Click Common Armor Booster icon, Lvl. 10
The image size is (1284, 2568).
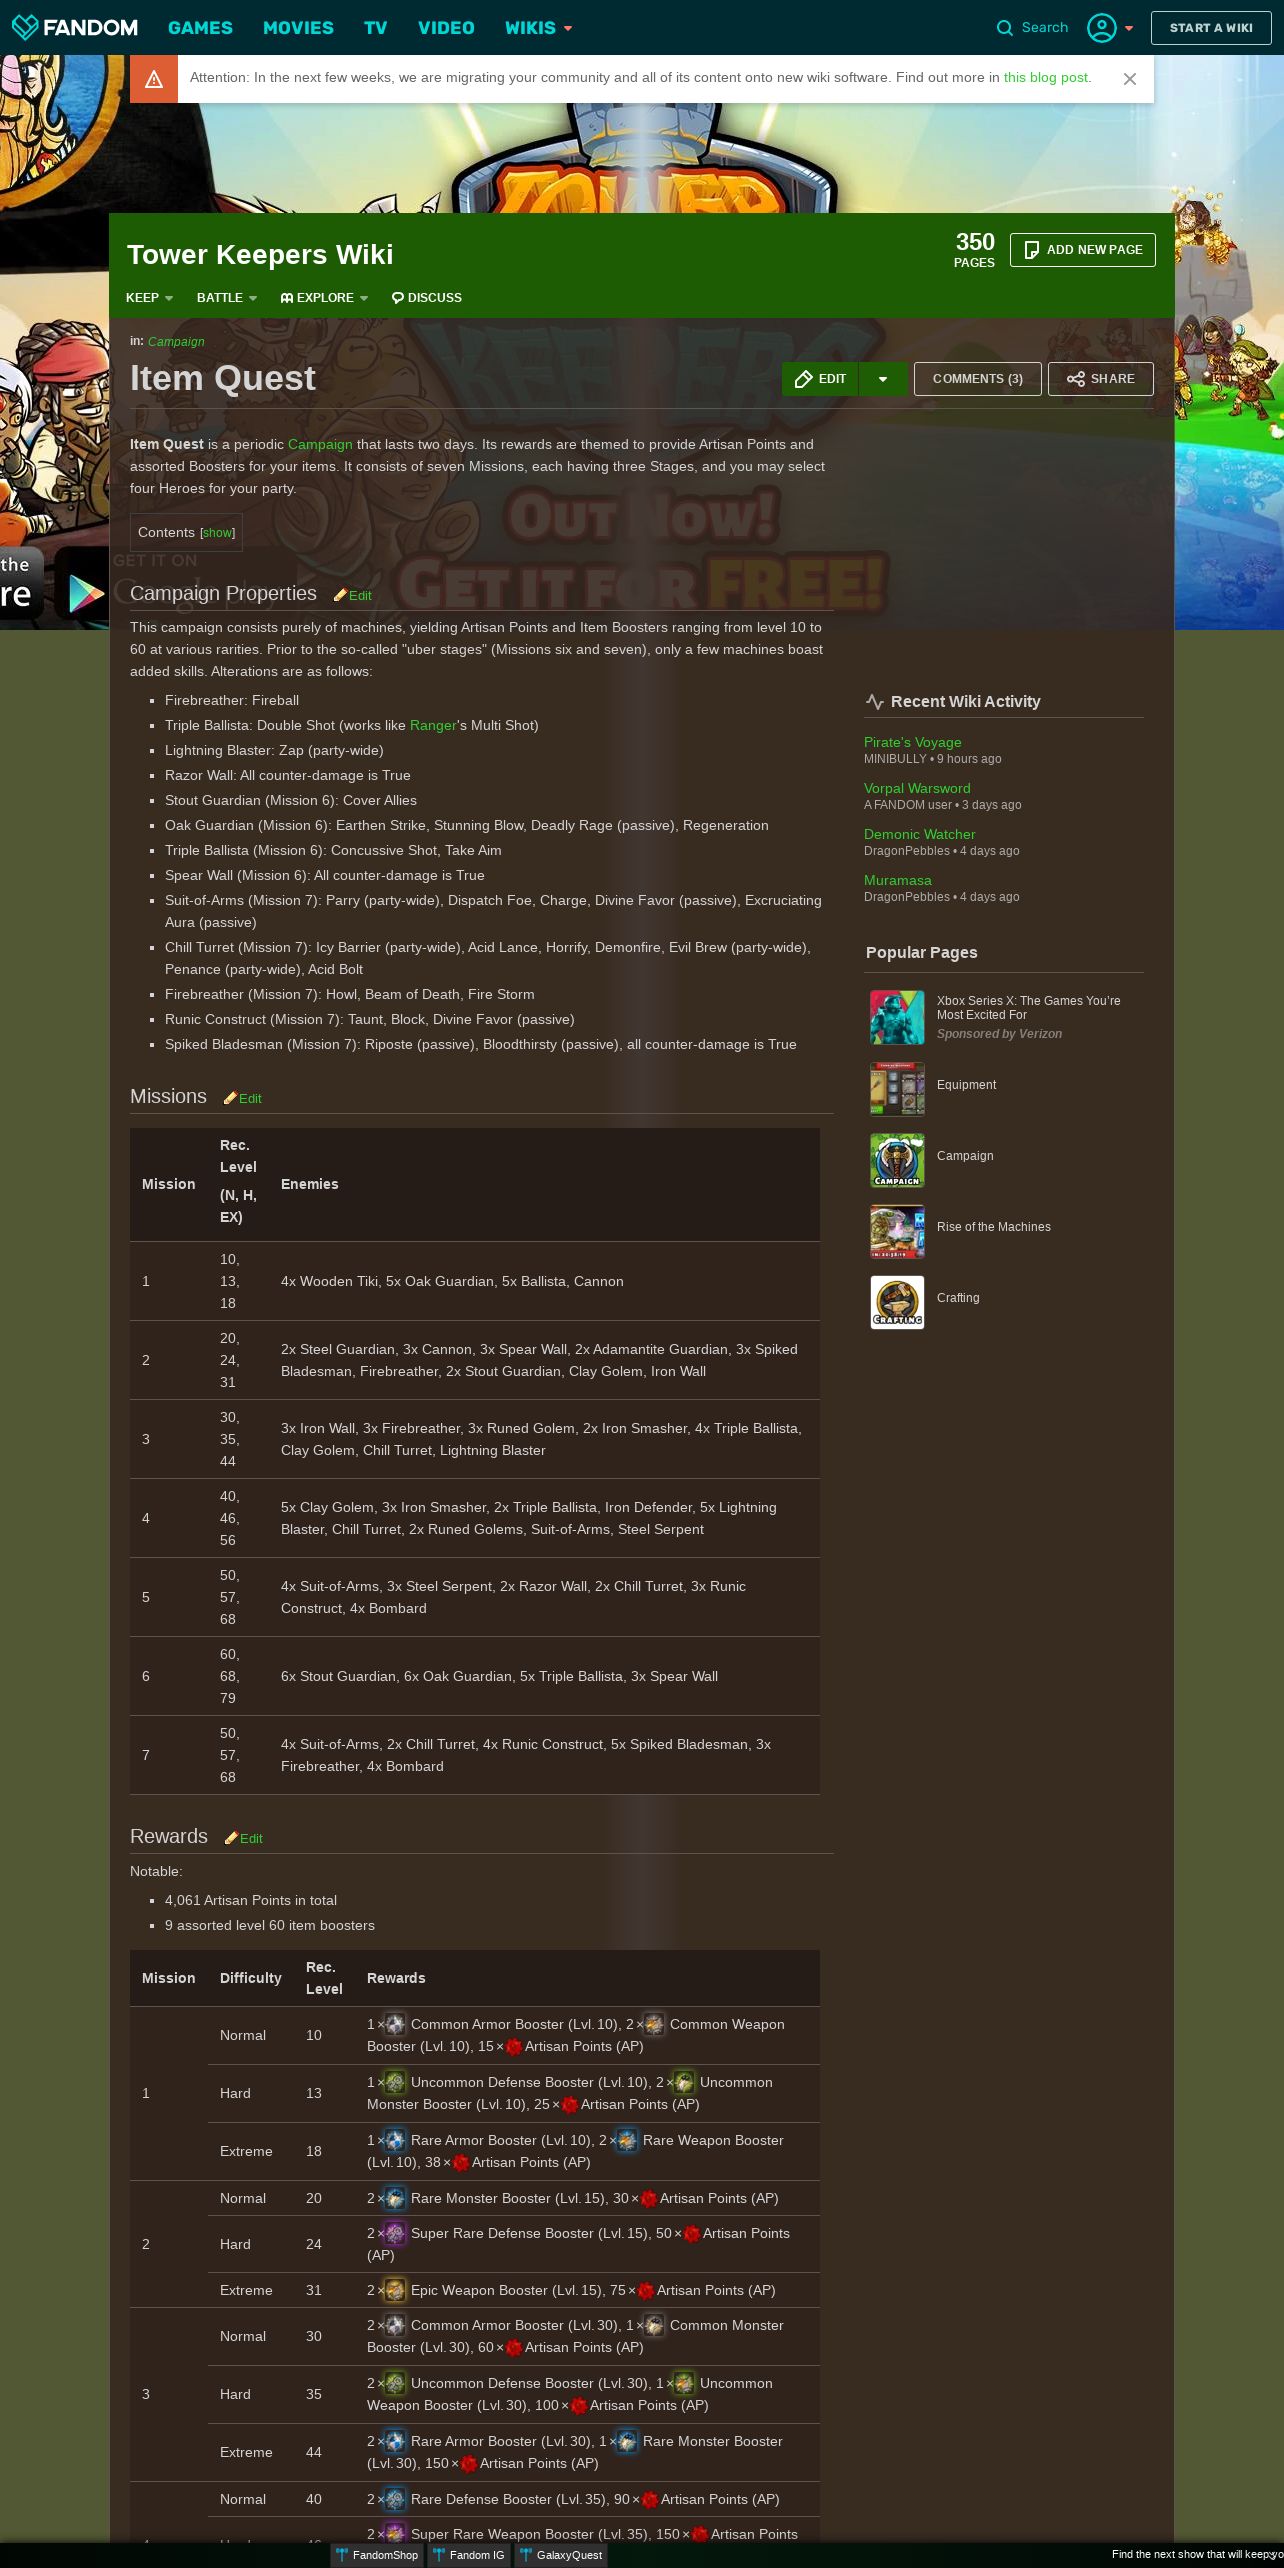coord(396,2024)
